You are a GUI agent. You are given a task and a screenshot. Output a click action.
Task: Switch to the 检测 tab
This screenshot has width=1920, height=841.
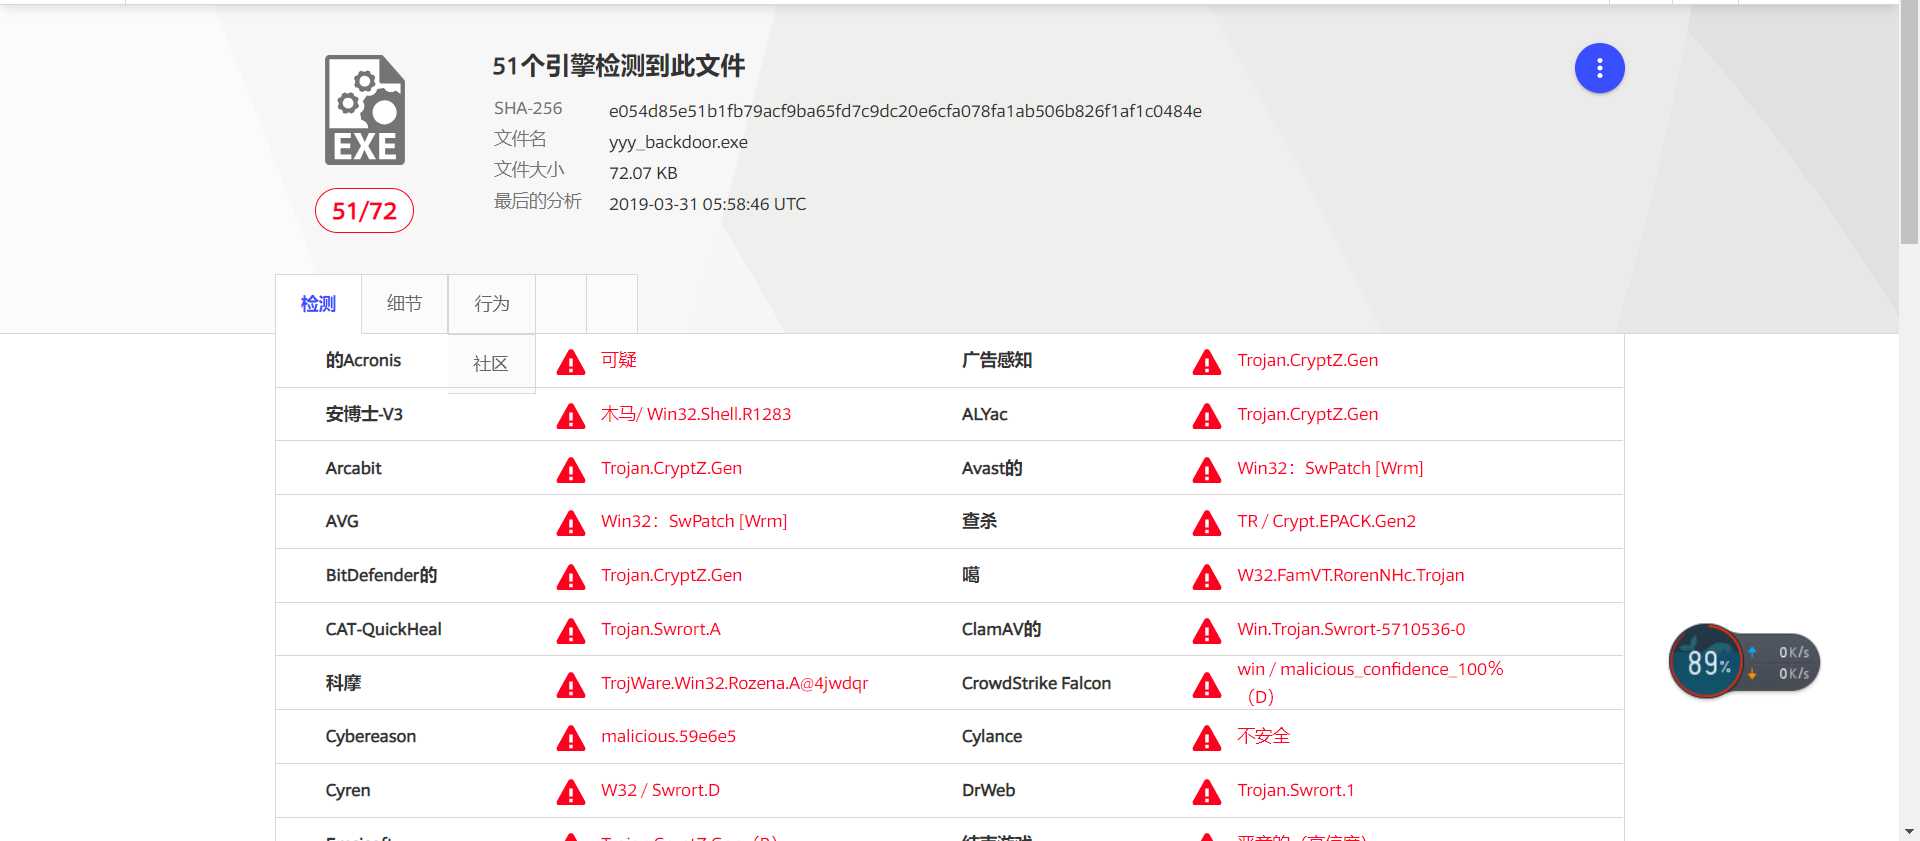tap(318, 304)
